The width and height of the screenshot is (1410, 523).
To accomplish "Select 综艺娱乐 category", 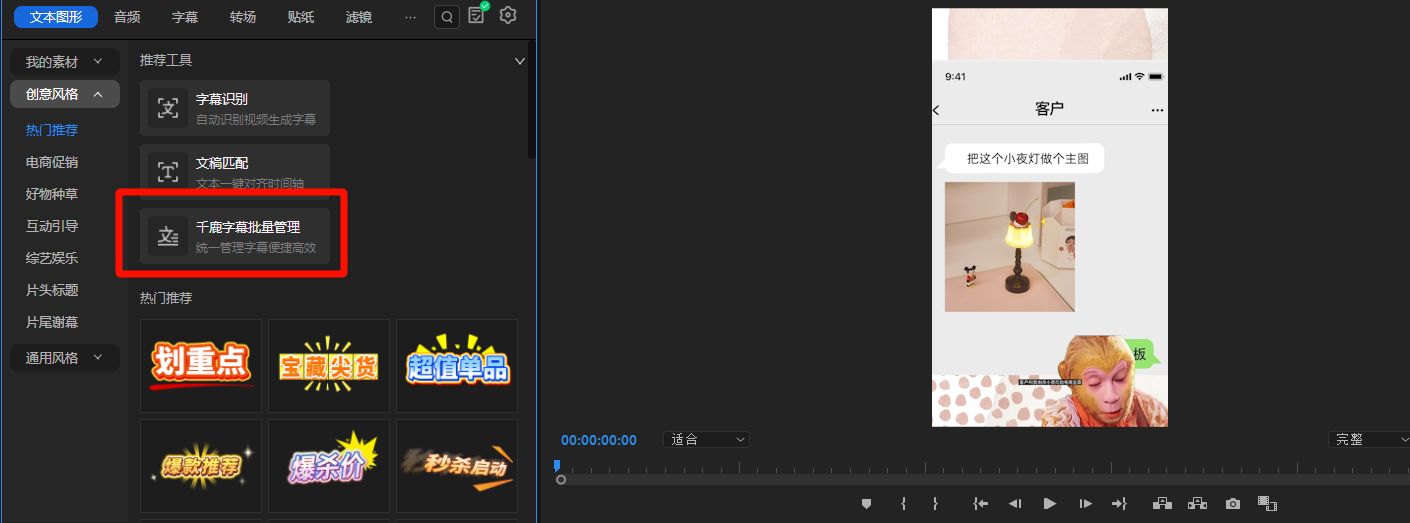I will coord(52,258).
